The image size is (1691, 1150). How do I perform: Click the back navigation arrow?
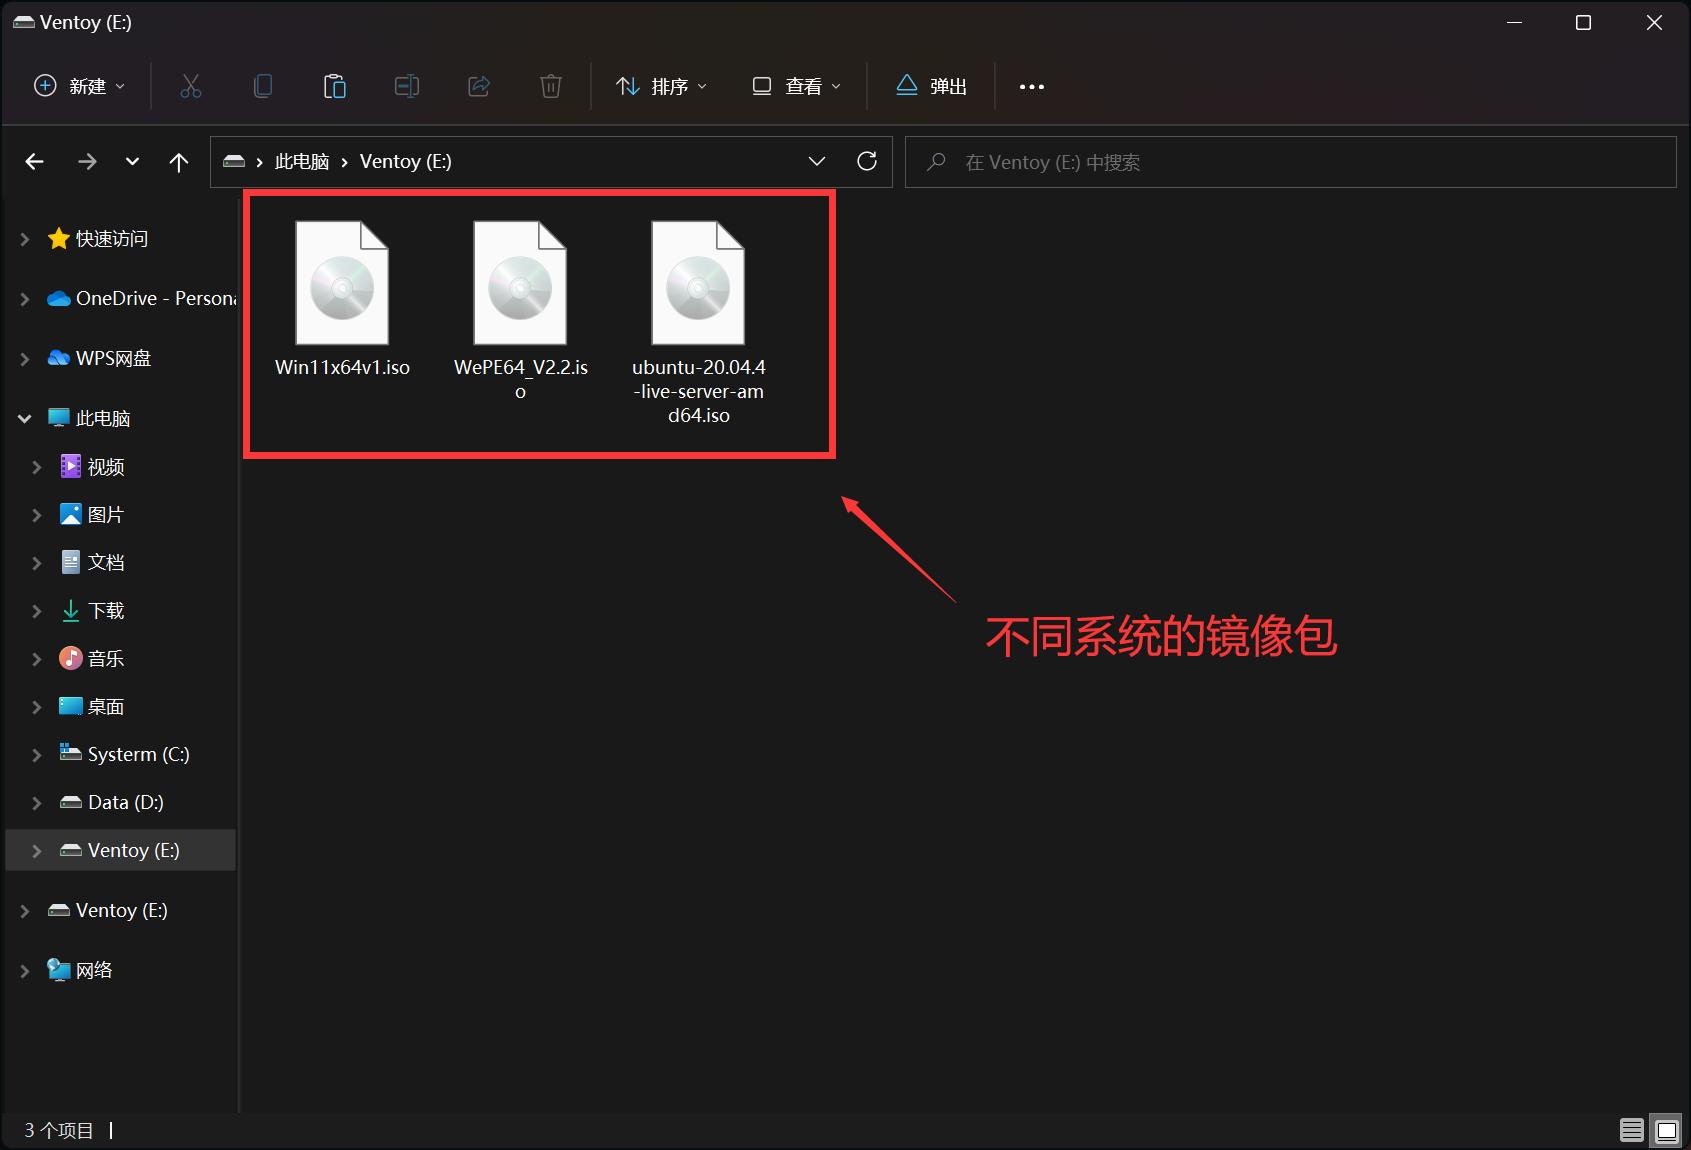tap(34, 161)
